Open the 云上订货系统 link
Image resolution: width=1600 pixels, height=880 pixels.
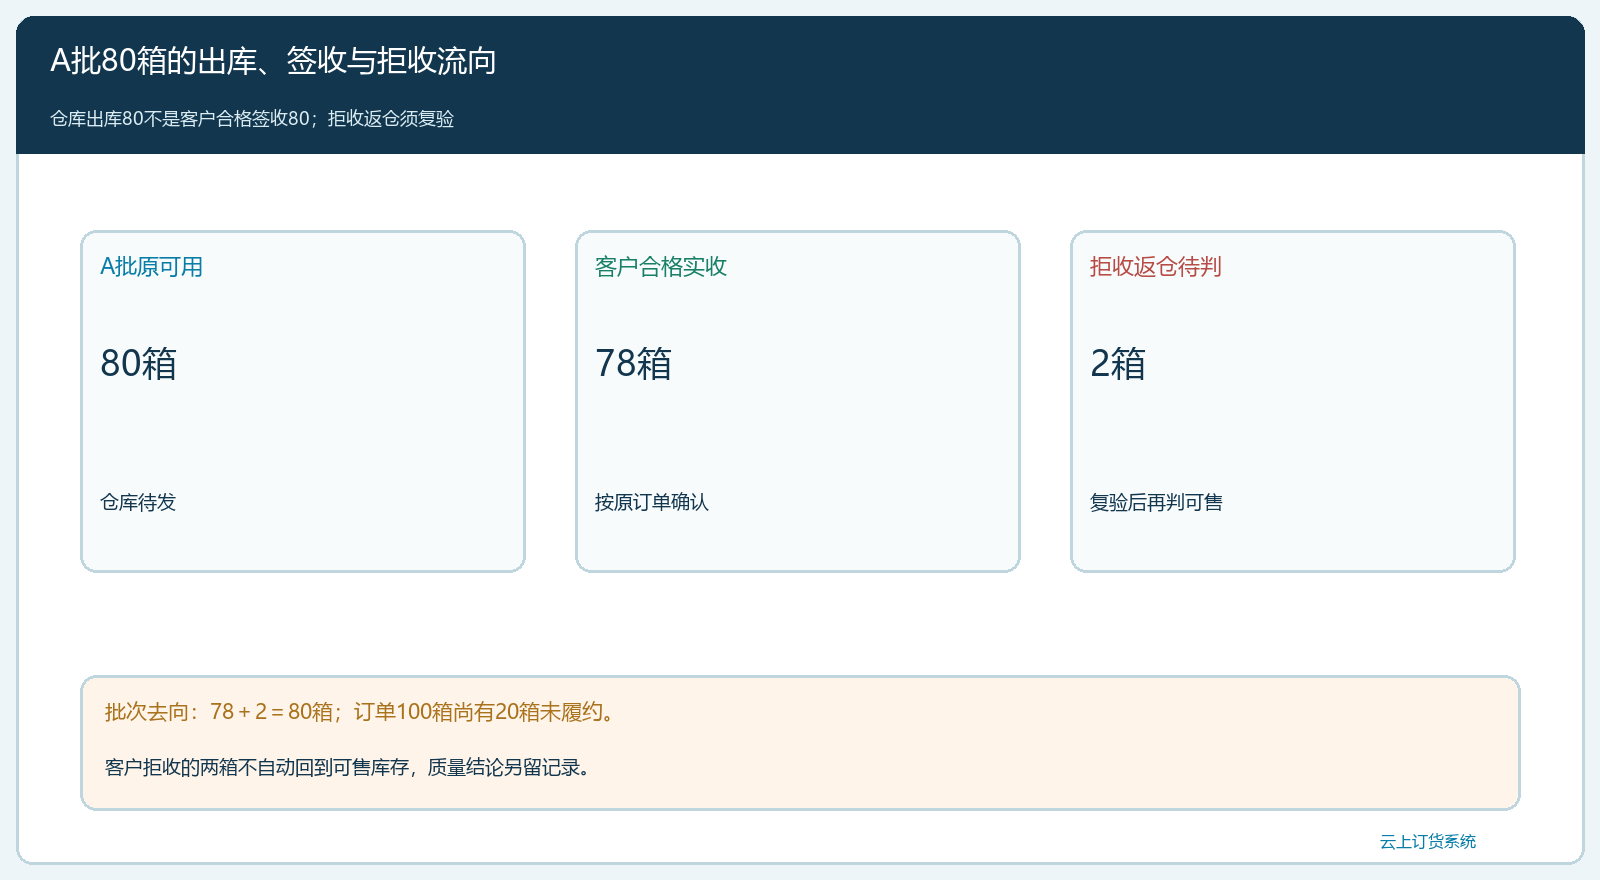click(x=1428, y=842)
